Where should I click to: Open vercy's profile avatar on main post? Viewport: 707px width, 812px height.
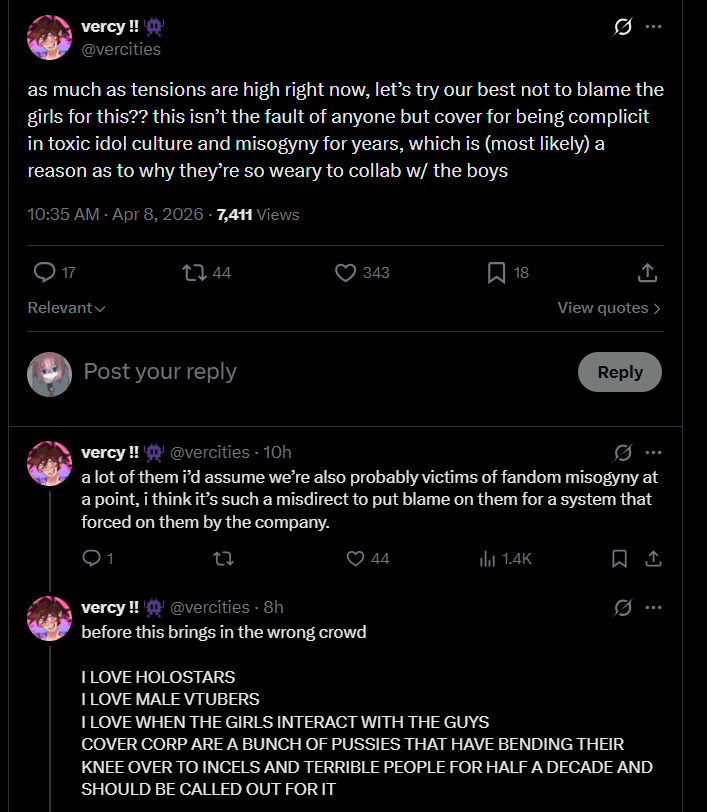pyautogui.click(x=49, y=37)
